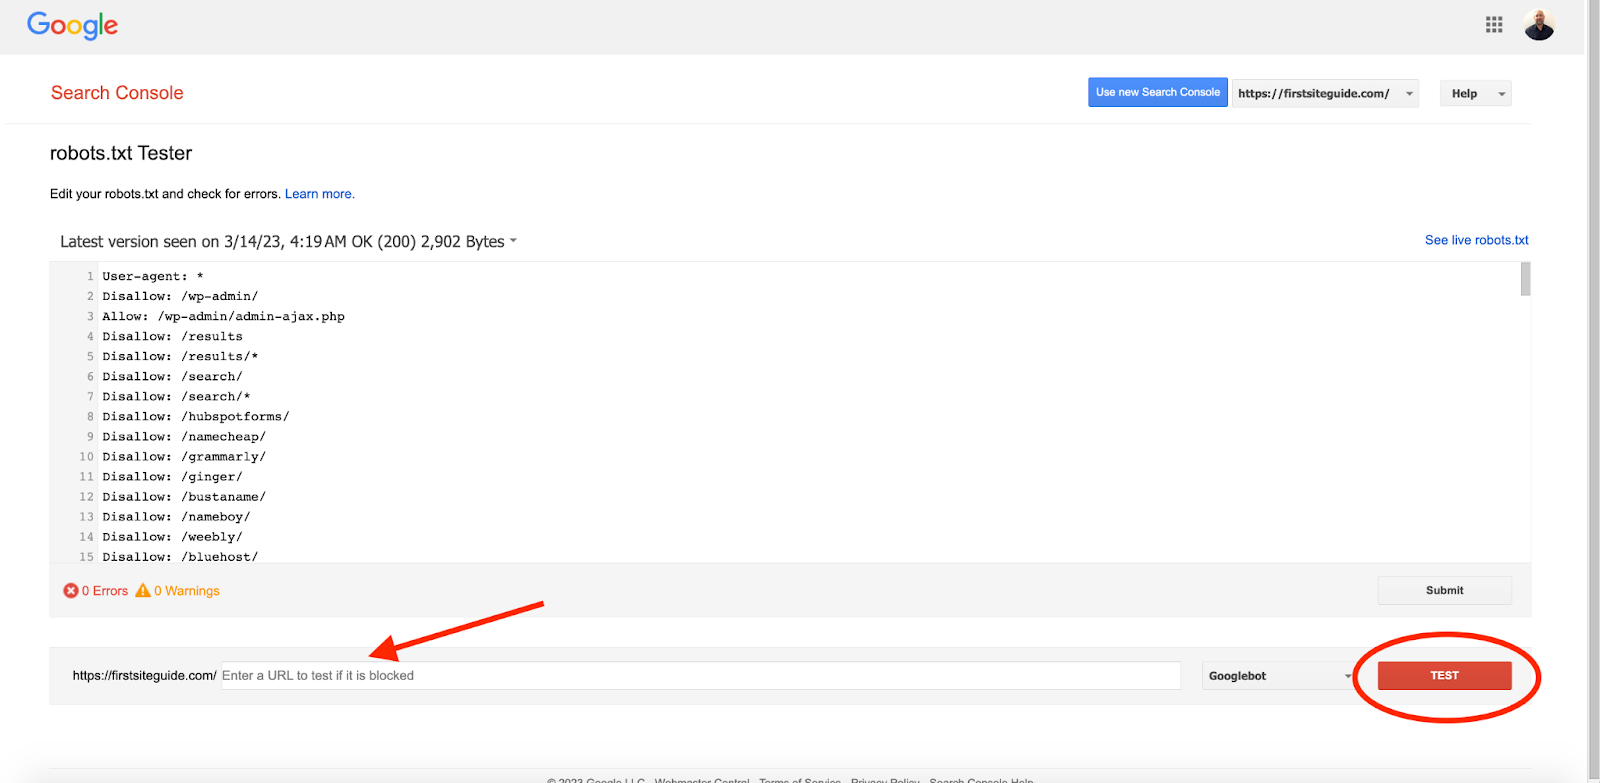Click the URL to test input field
Image resolution: width=1600 pixels, height=783 pixels.
click(x=700, y=676)
